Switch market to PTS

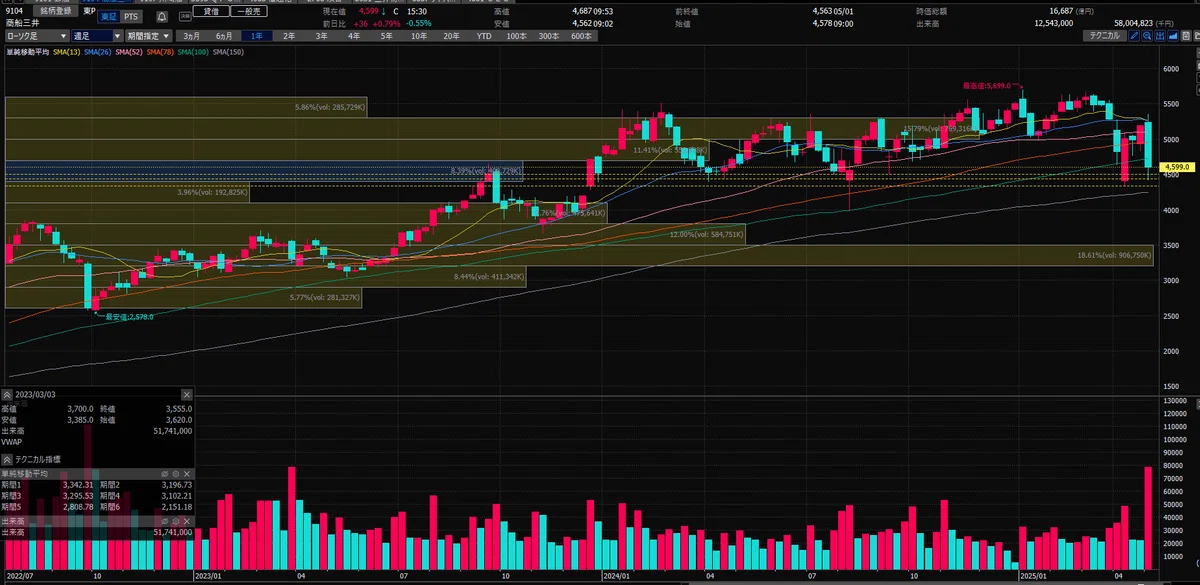tap(131, 17)
